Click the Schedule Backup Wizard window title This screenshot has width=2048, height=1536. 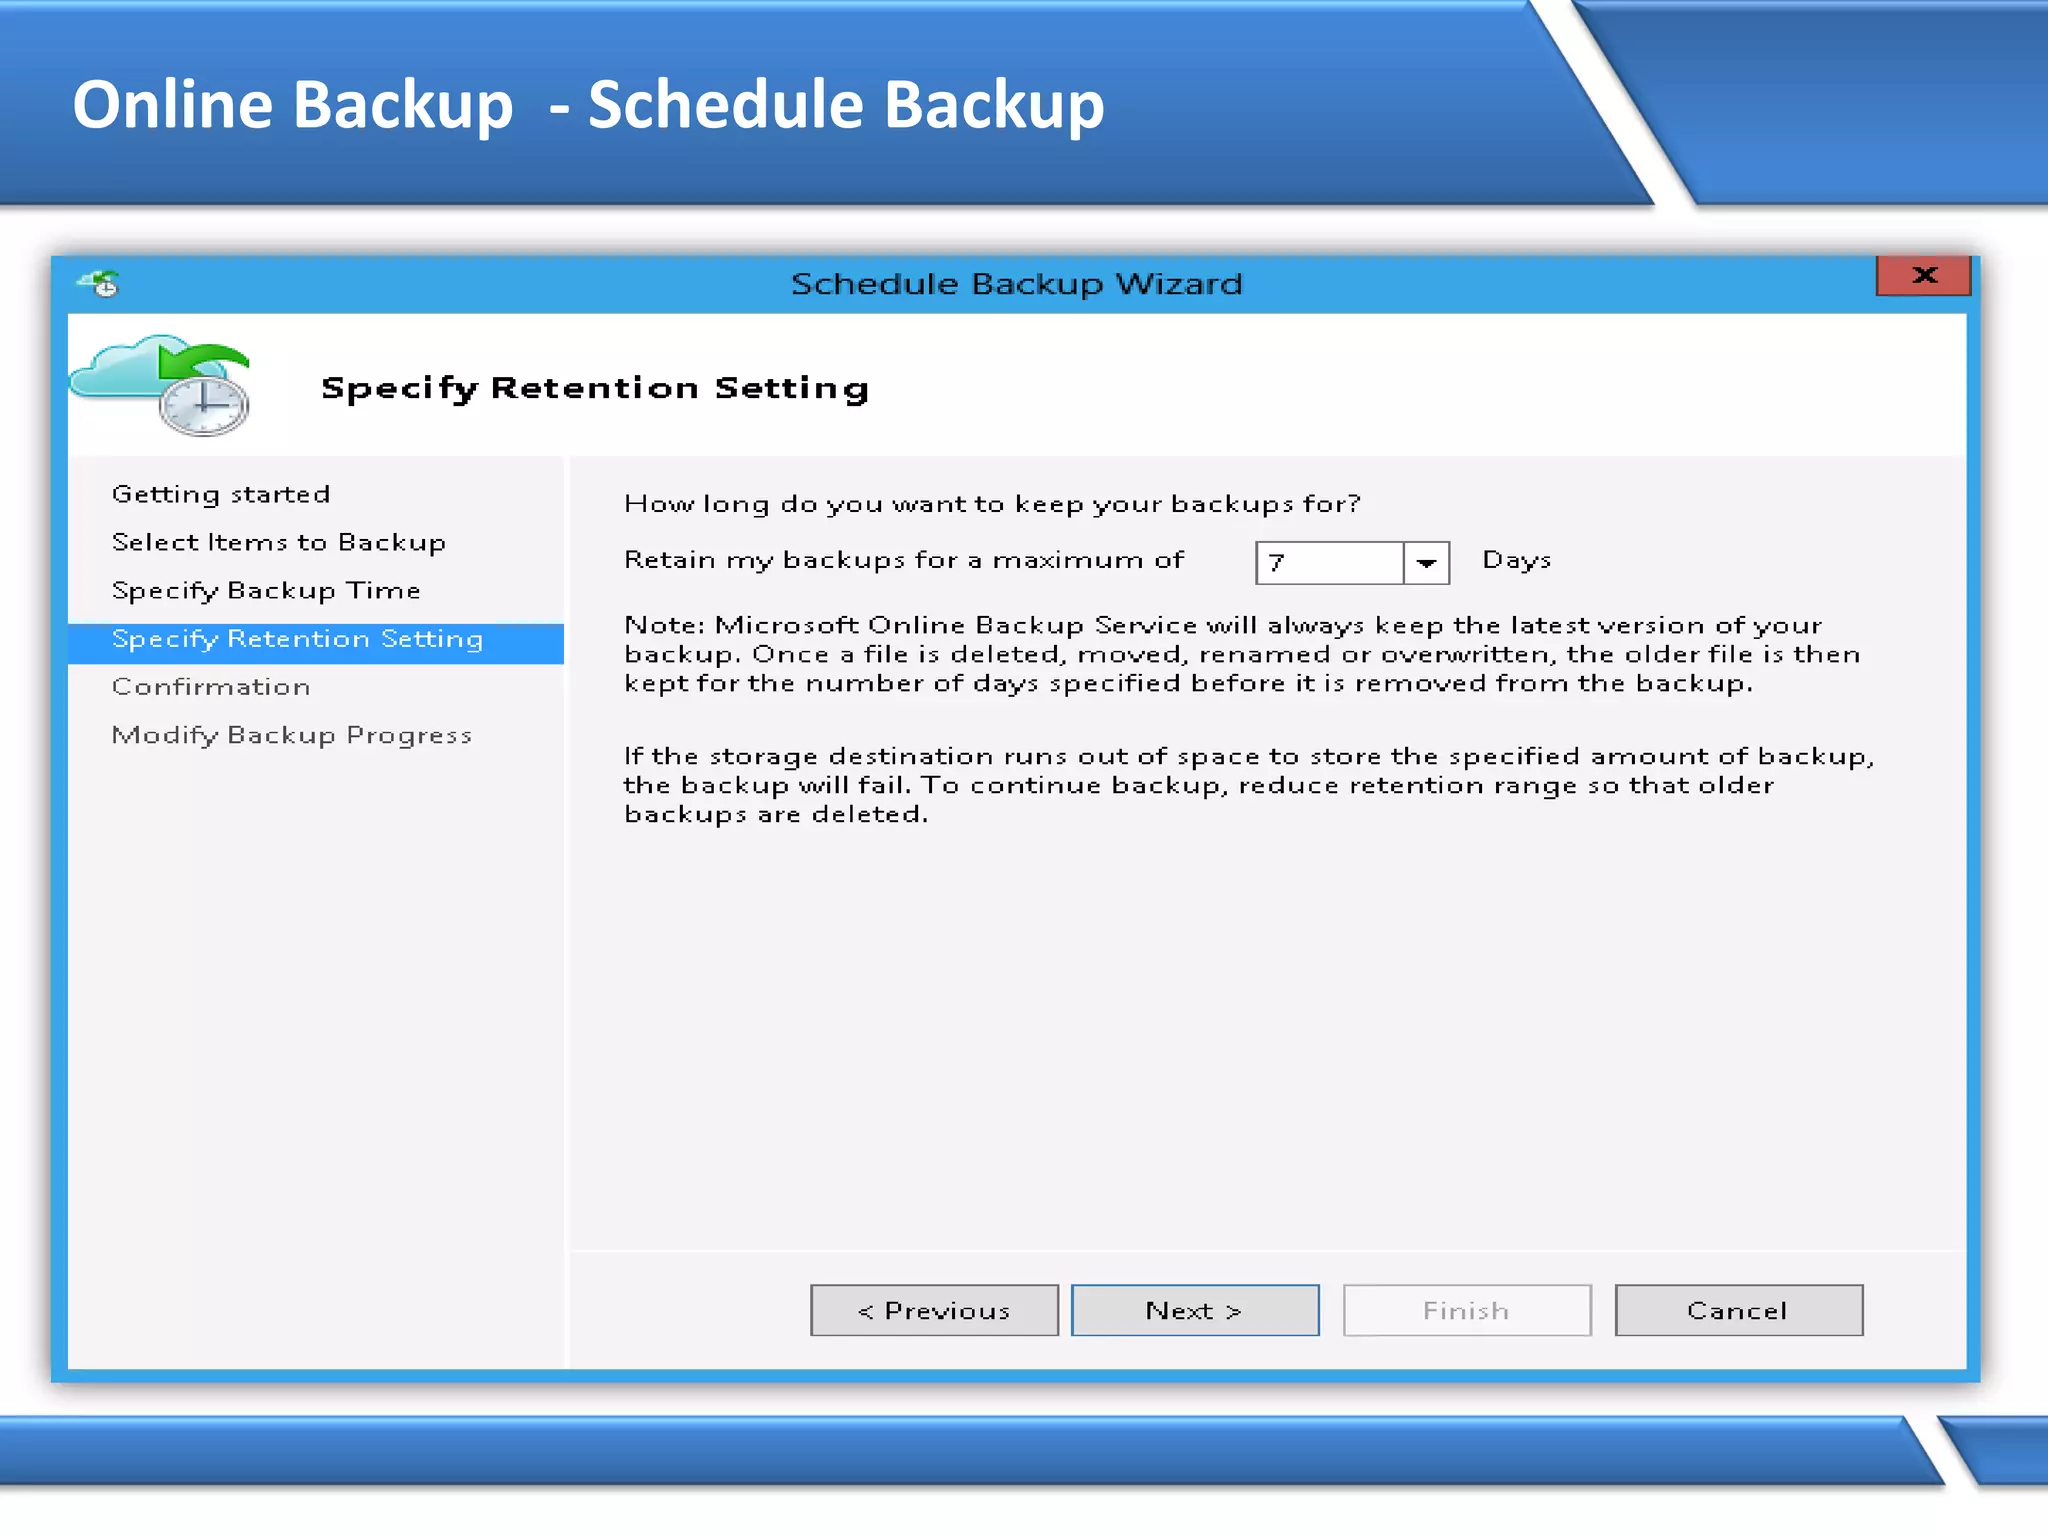pos(1016,284)
